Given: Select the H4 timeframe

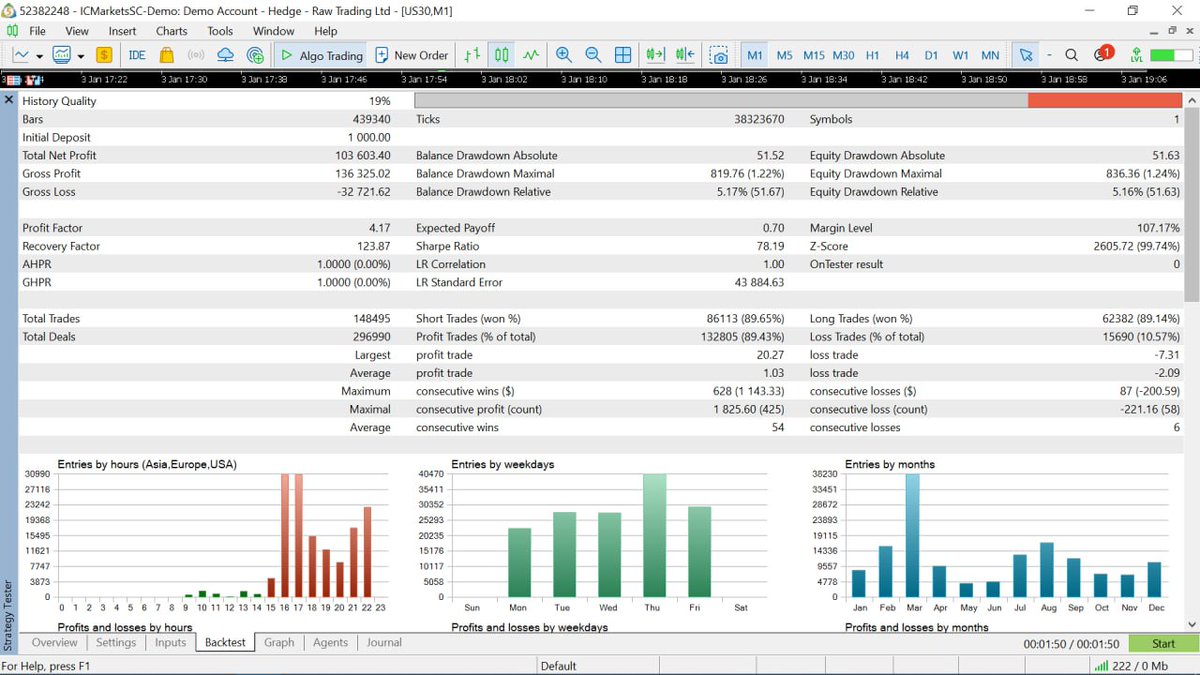Looking at the screenshot, I should click(x=902, y=55).
